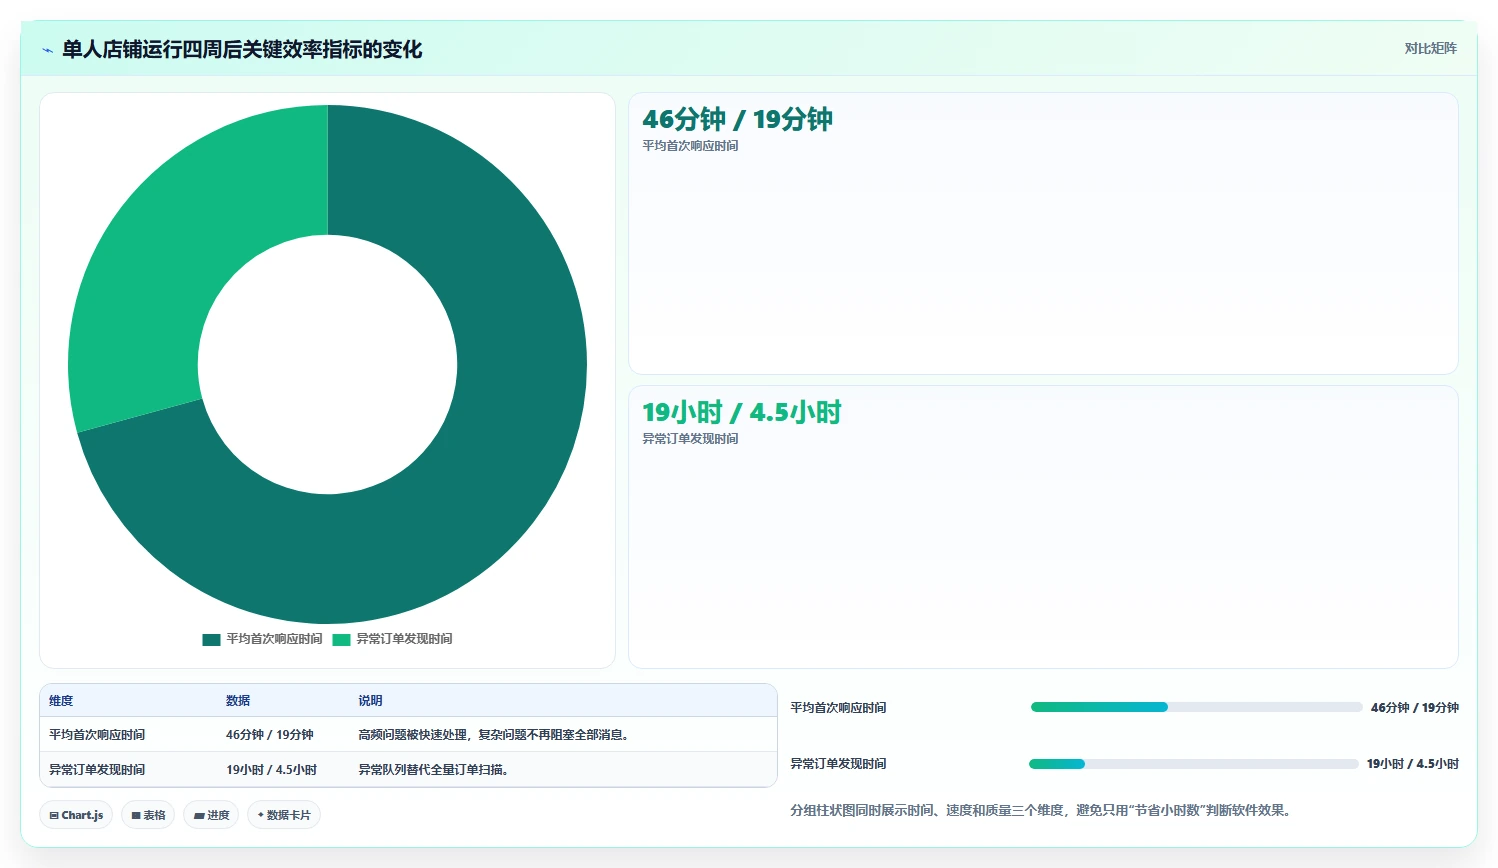Click the 数据卡片 tag chip
Image resolution: width=1498 pixels, height=868 pixels.
click(284, 815)
